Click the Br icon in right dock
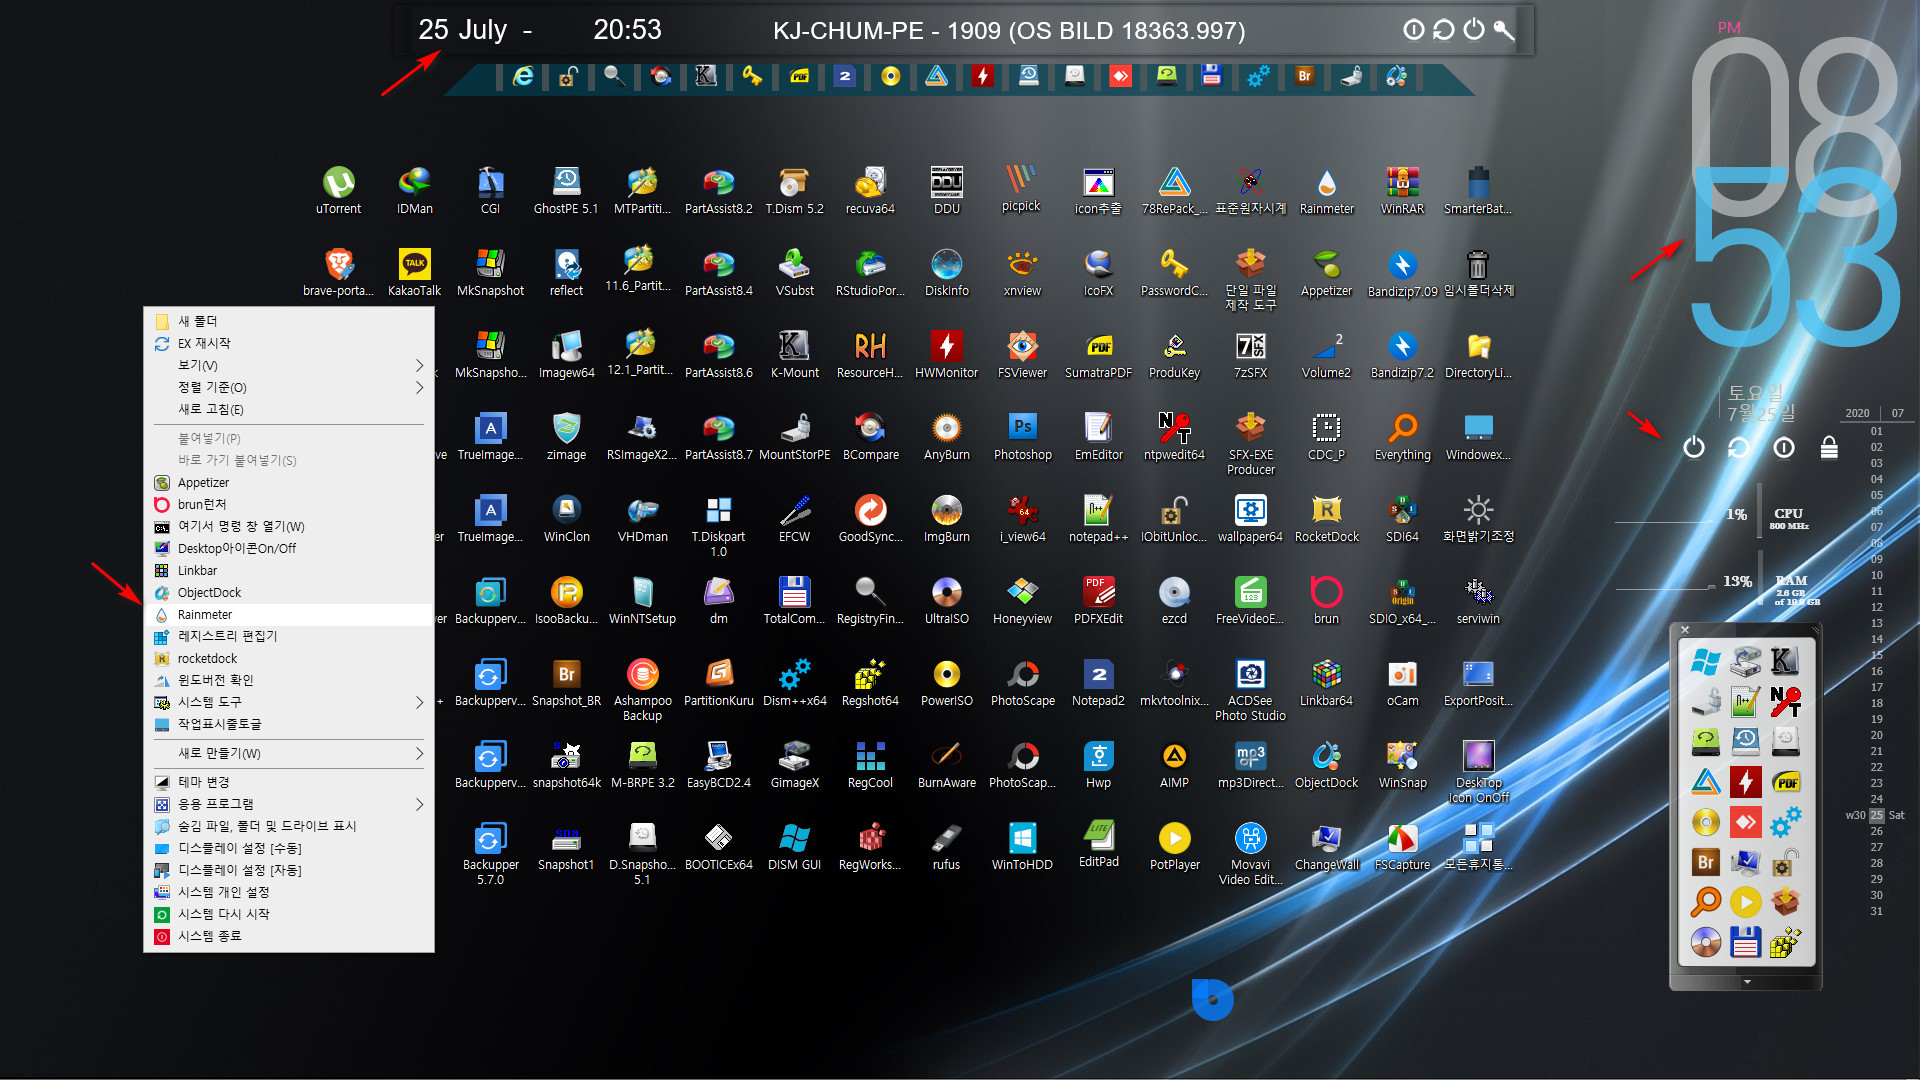 [1705, 862]
